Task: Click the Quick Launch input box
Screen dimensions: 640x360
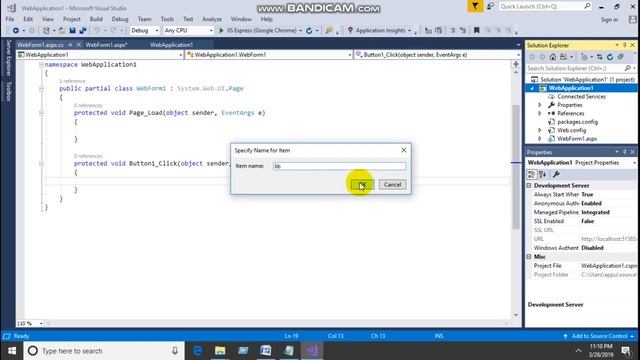Action: click(x=540, y=7)
